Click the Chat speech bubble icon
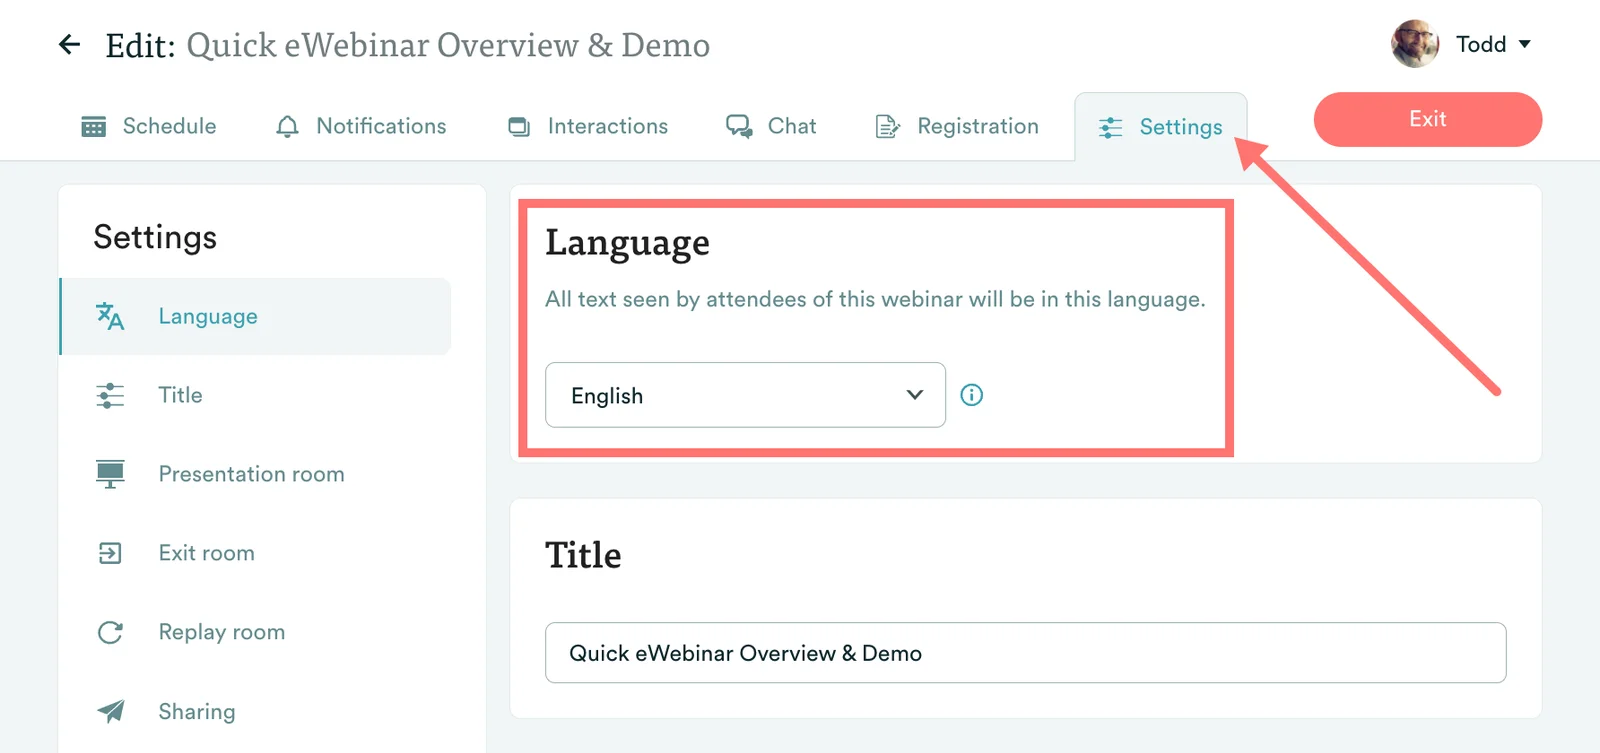This screenshot has width=1600, height=753. pos(739,127)
